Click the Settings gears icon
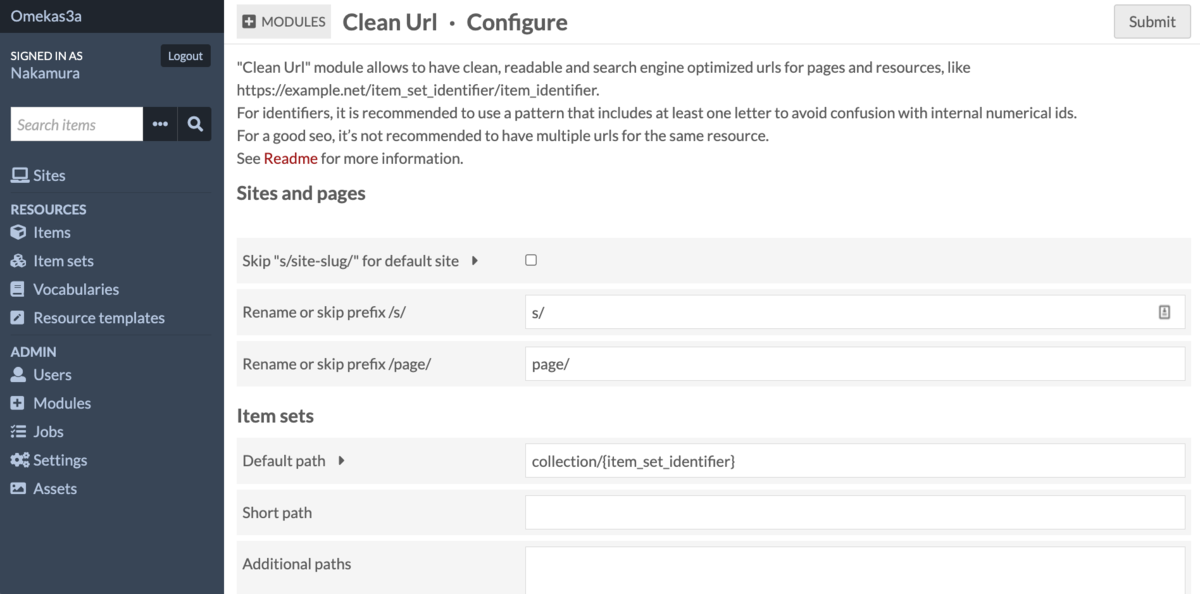The height and width of the screenshot is (594, 1200). click(x=19, y=460)
